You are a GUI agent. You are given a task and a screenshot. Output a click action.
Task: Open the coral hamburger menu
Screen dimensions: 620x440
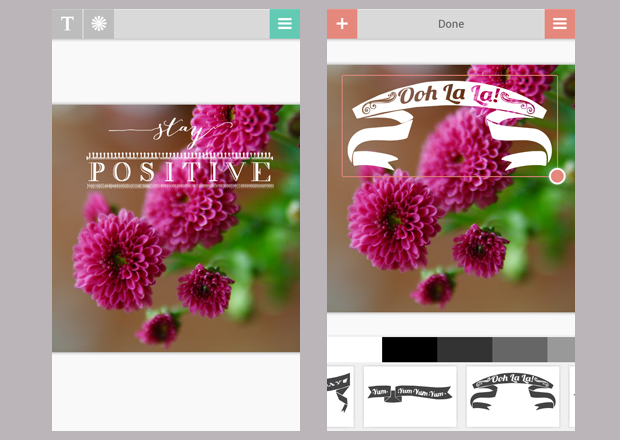560,24
